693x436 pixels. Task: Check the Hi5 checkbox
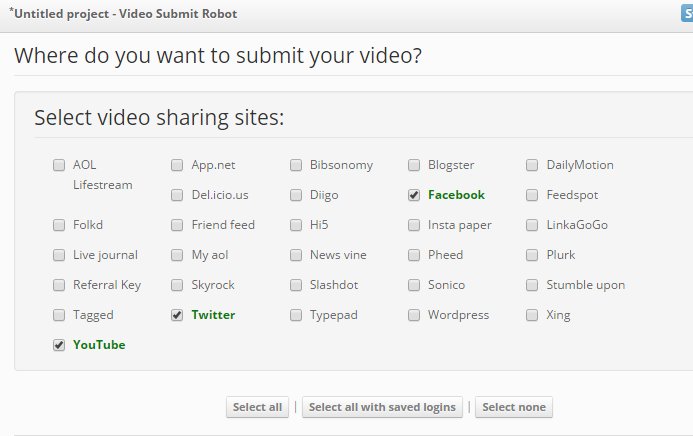coord(296,225)
